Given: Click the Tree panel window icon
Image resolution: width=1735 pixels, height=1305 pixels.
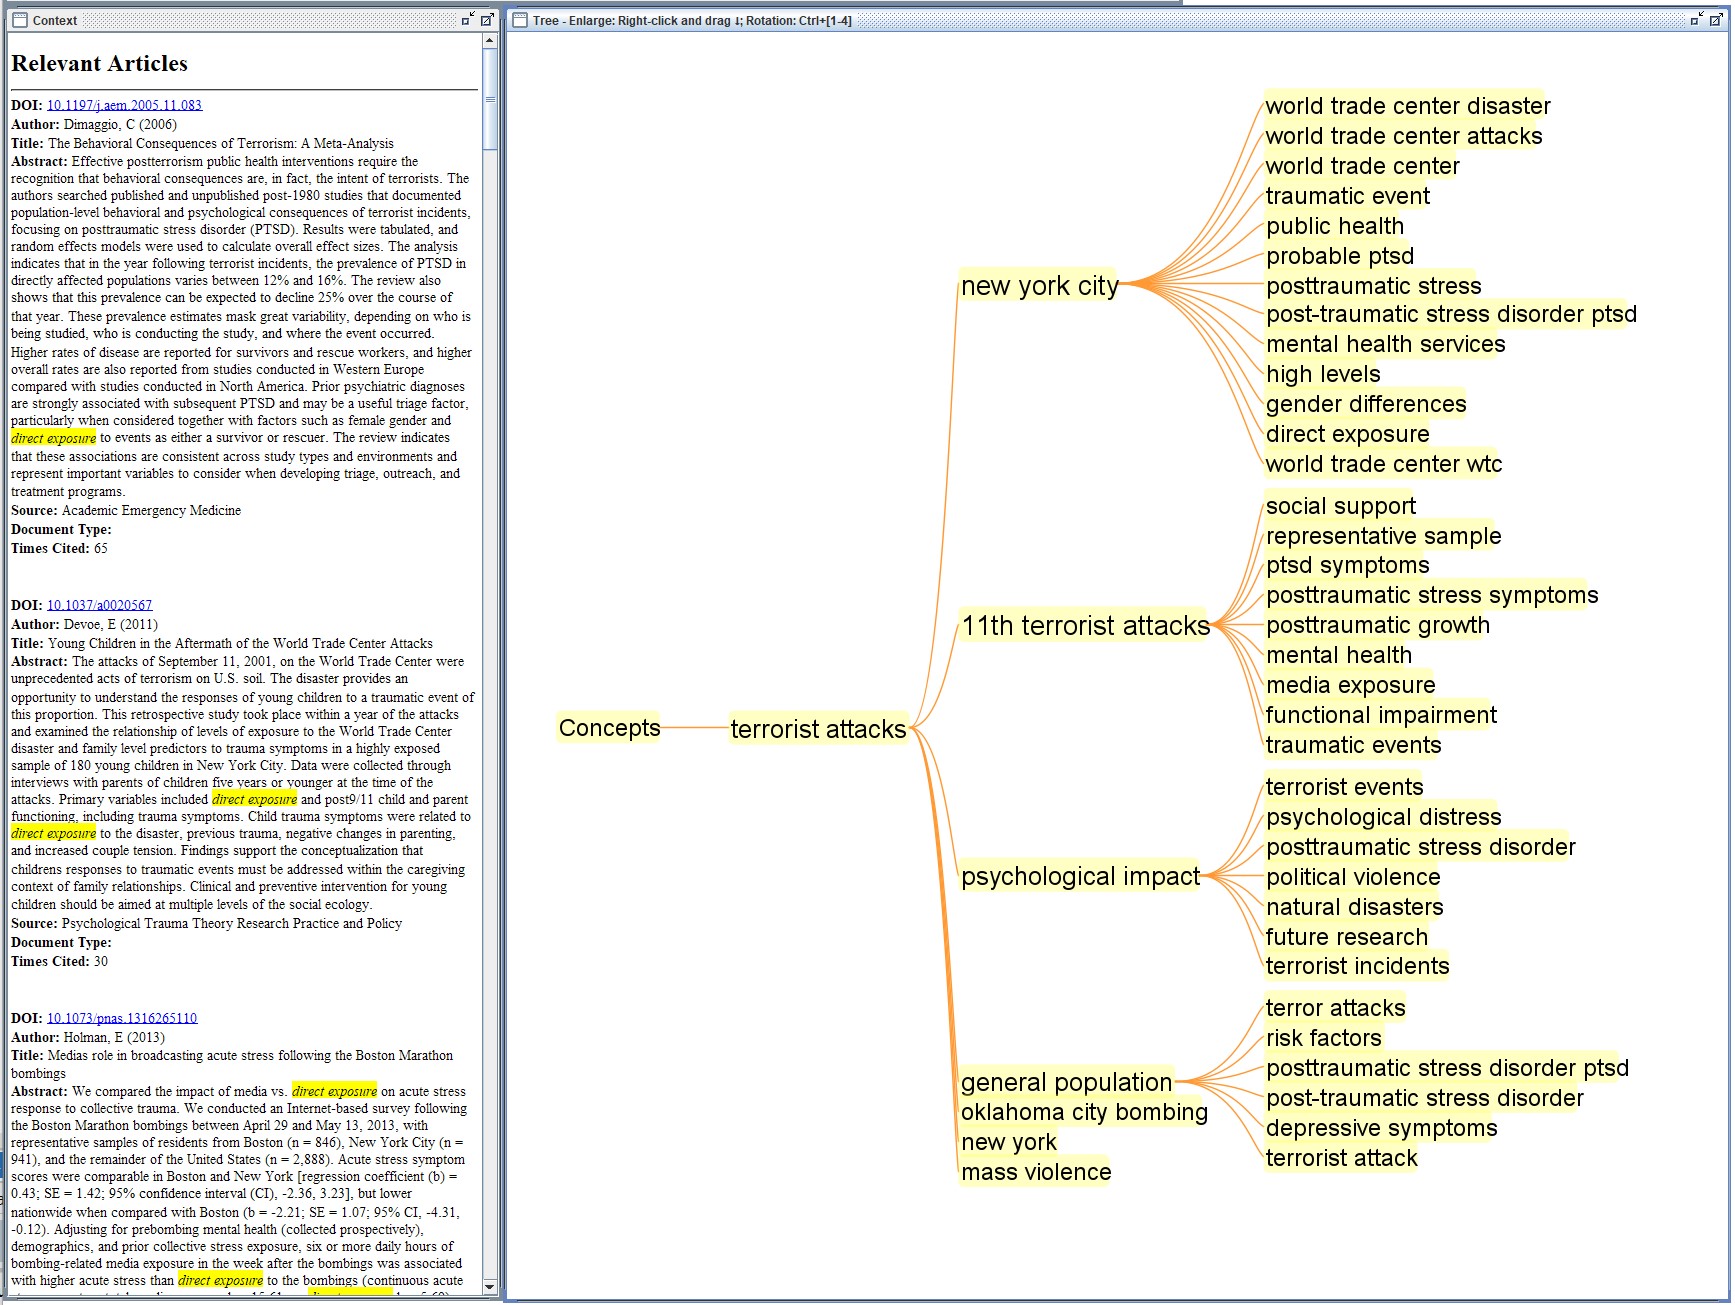Looking at the screenshot, I should pyautogui.click(x=520, y=20).
